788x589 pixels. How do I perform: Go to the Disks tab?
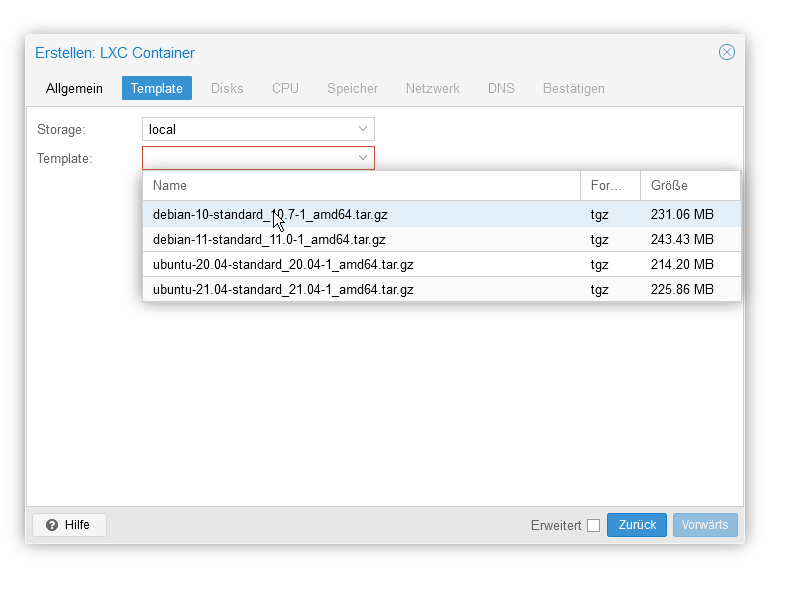[227, 88]
